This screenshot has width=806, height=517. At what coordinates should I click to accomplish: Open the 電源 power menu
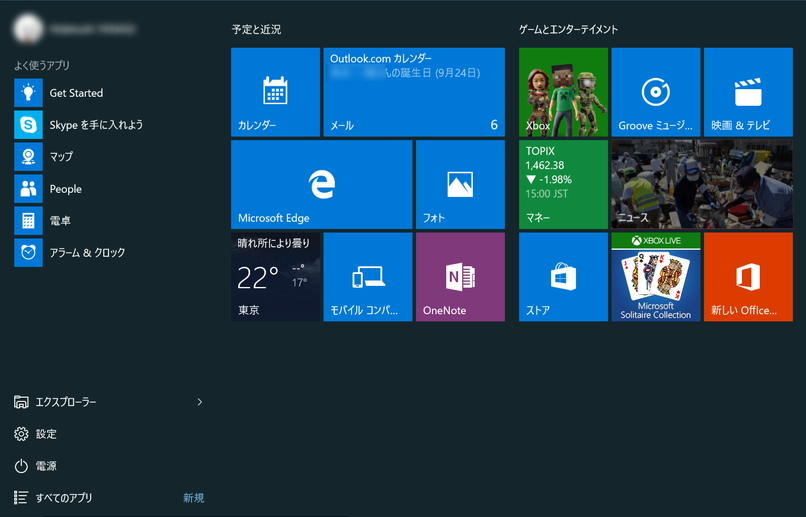pyautogui.click(x=35, y=466)
